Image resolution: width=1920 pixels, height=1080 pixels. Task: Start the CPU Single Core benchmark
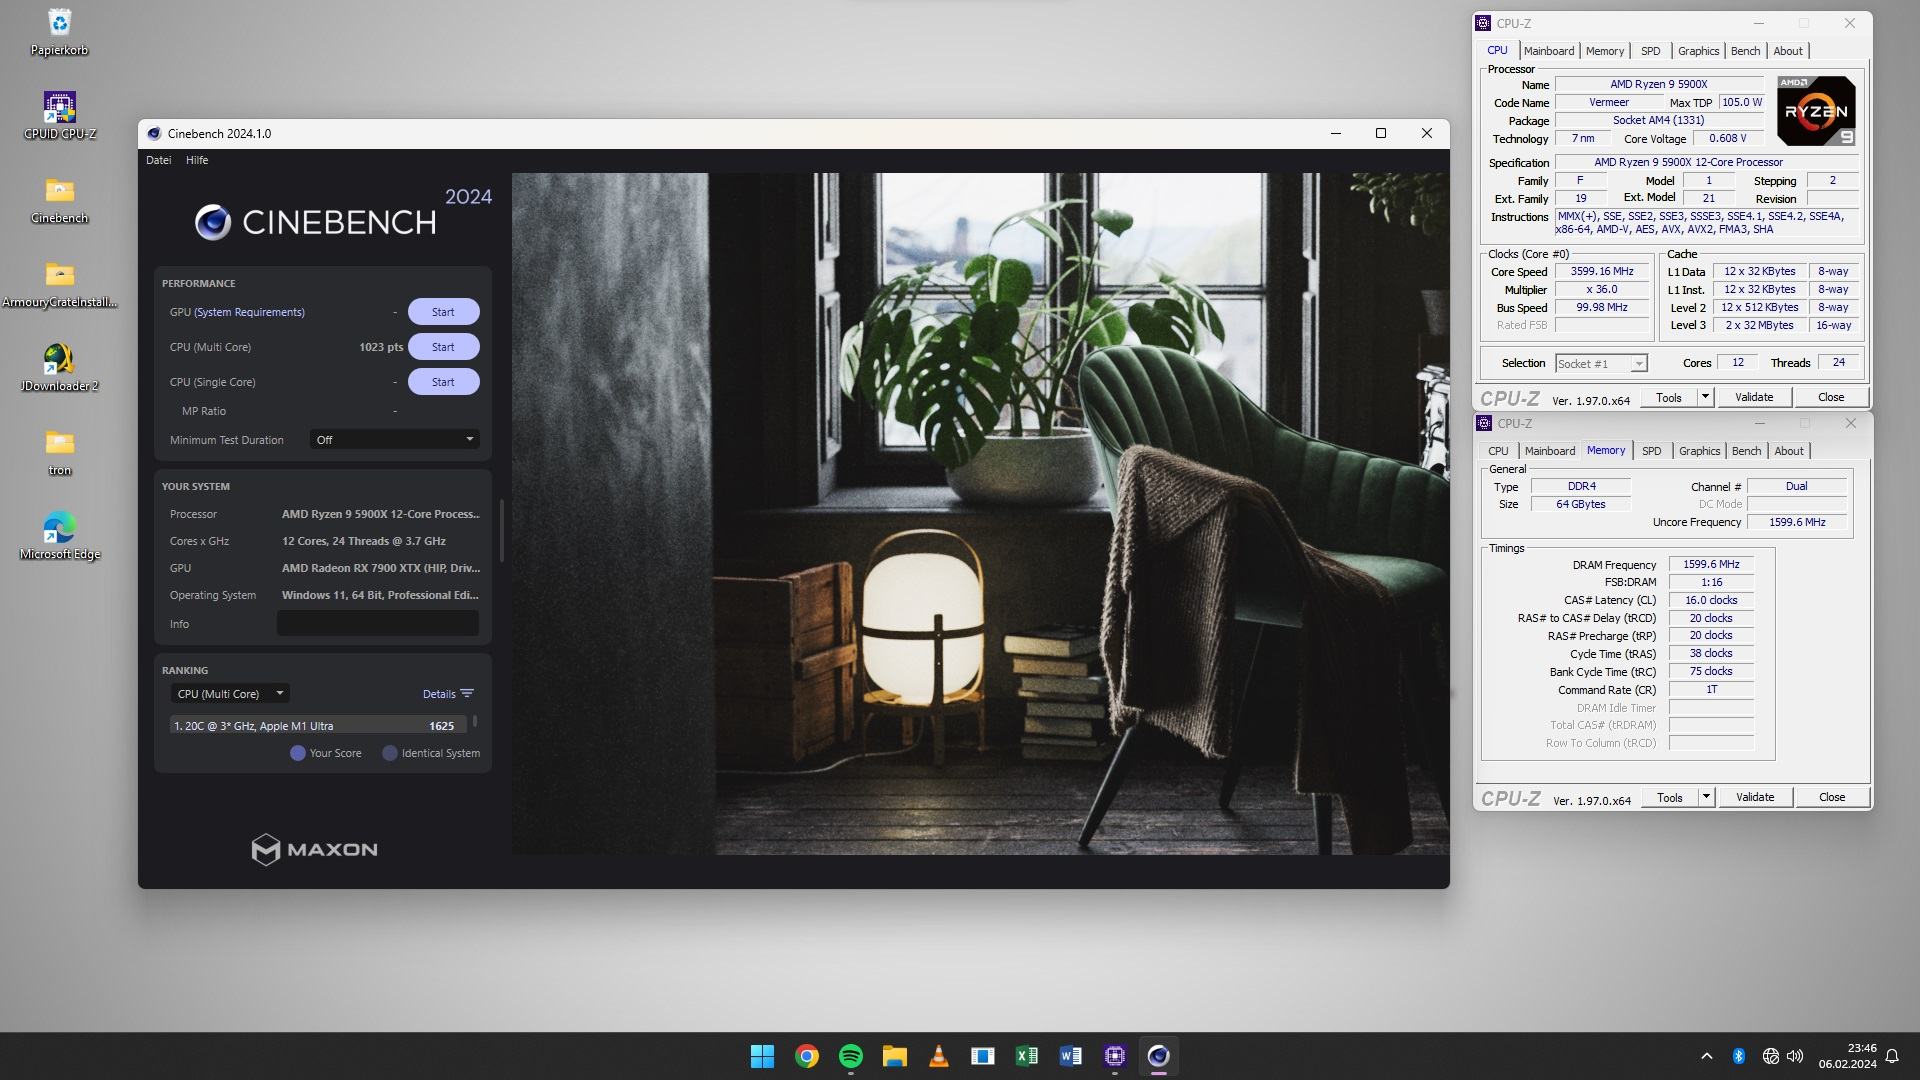(x=443, y=382)
